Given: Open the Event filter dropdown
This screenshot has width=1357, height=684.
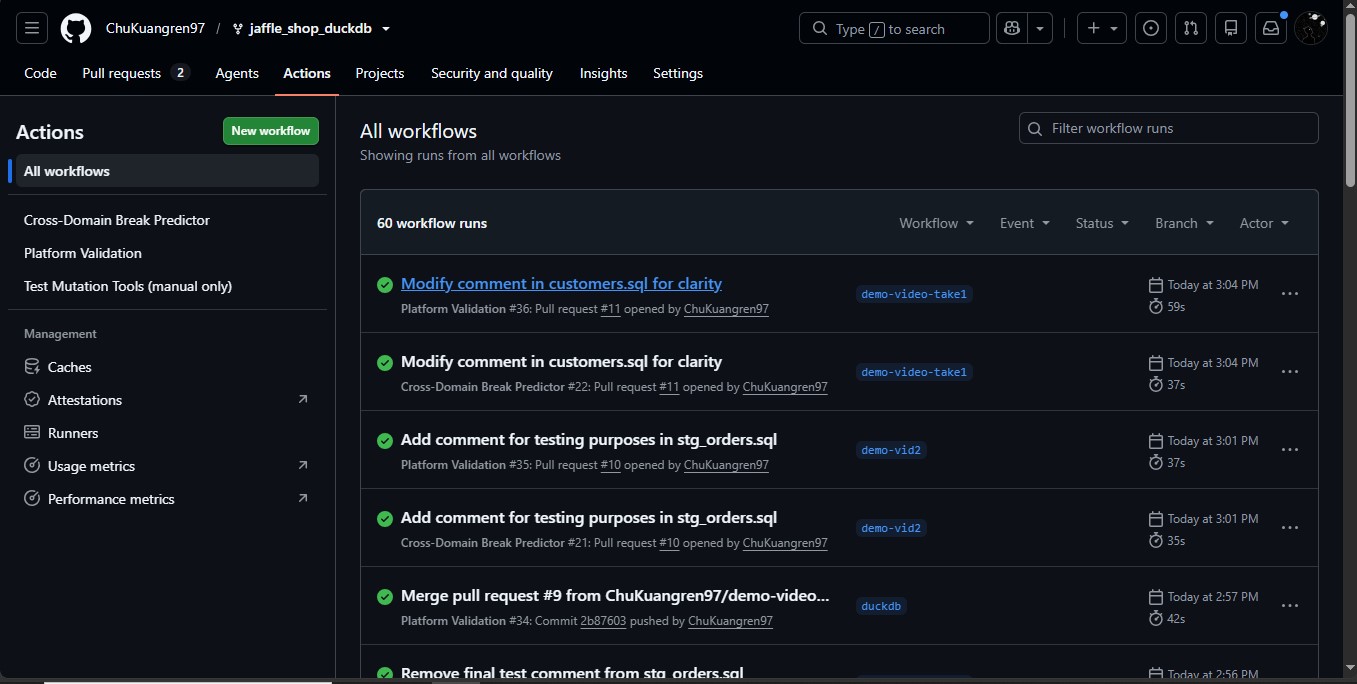Looking at the screenshot, I should coord(1025,223).
